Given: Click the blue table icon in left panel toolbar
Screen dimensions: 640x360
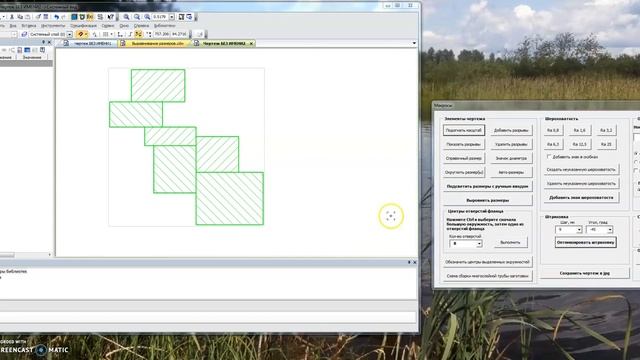Looking at the screenshot, I should (x=27, y=50).
